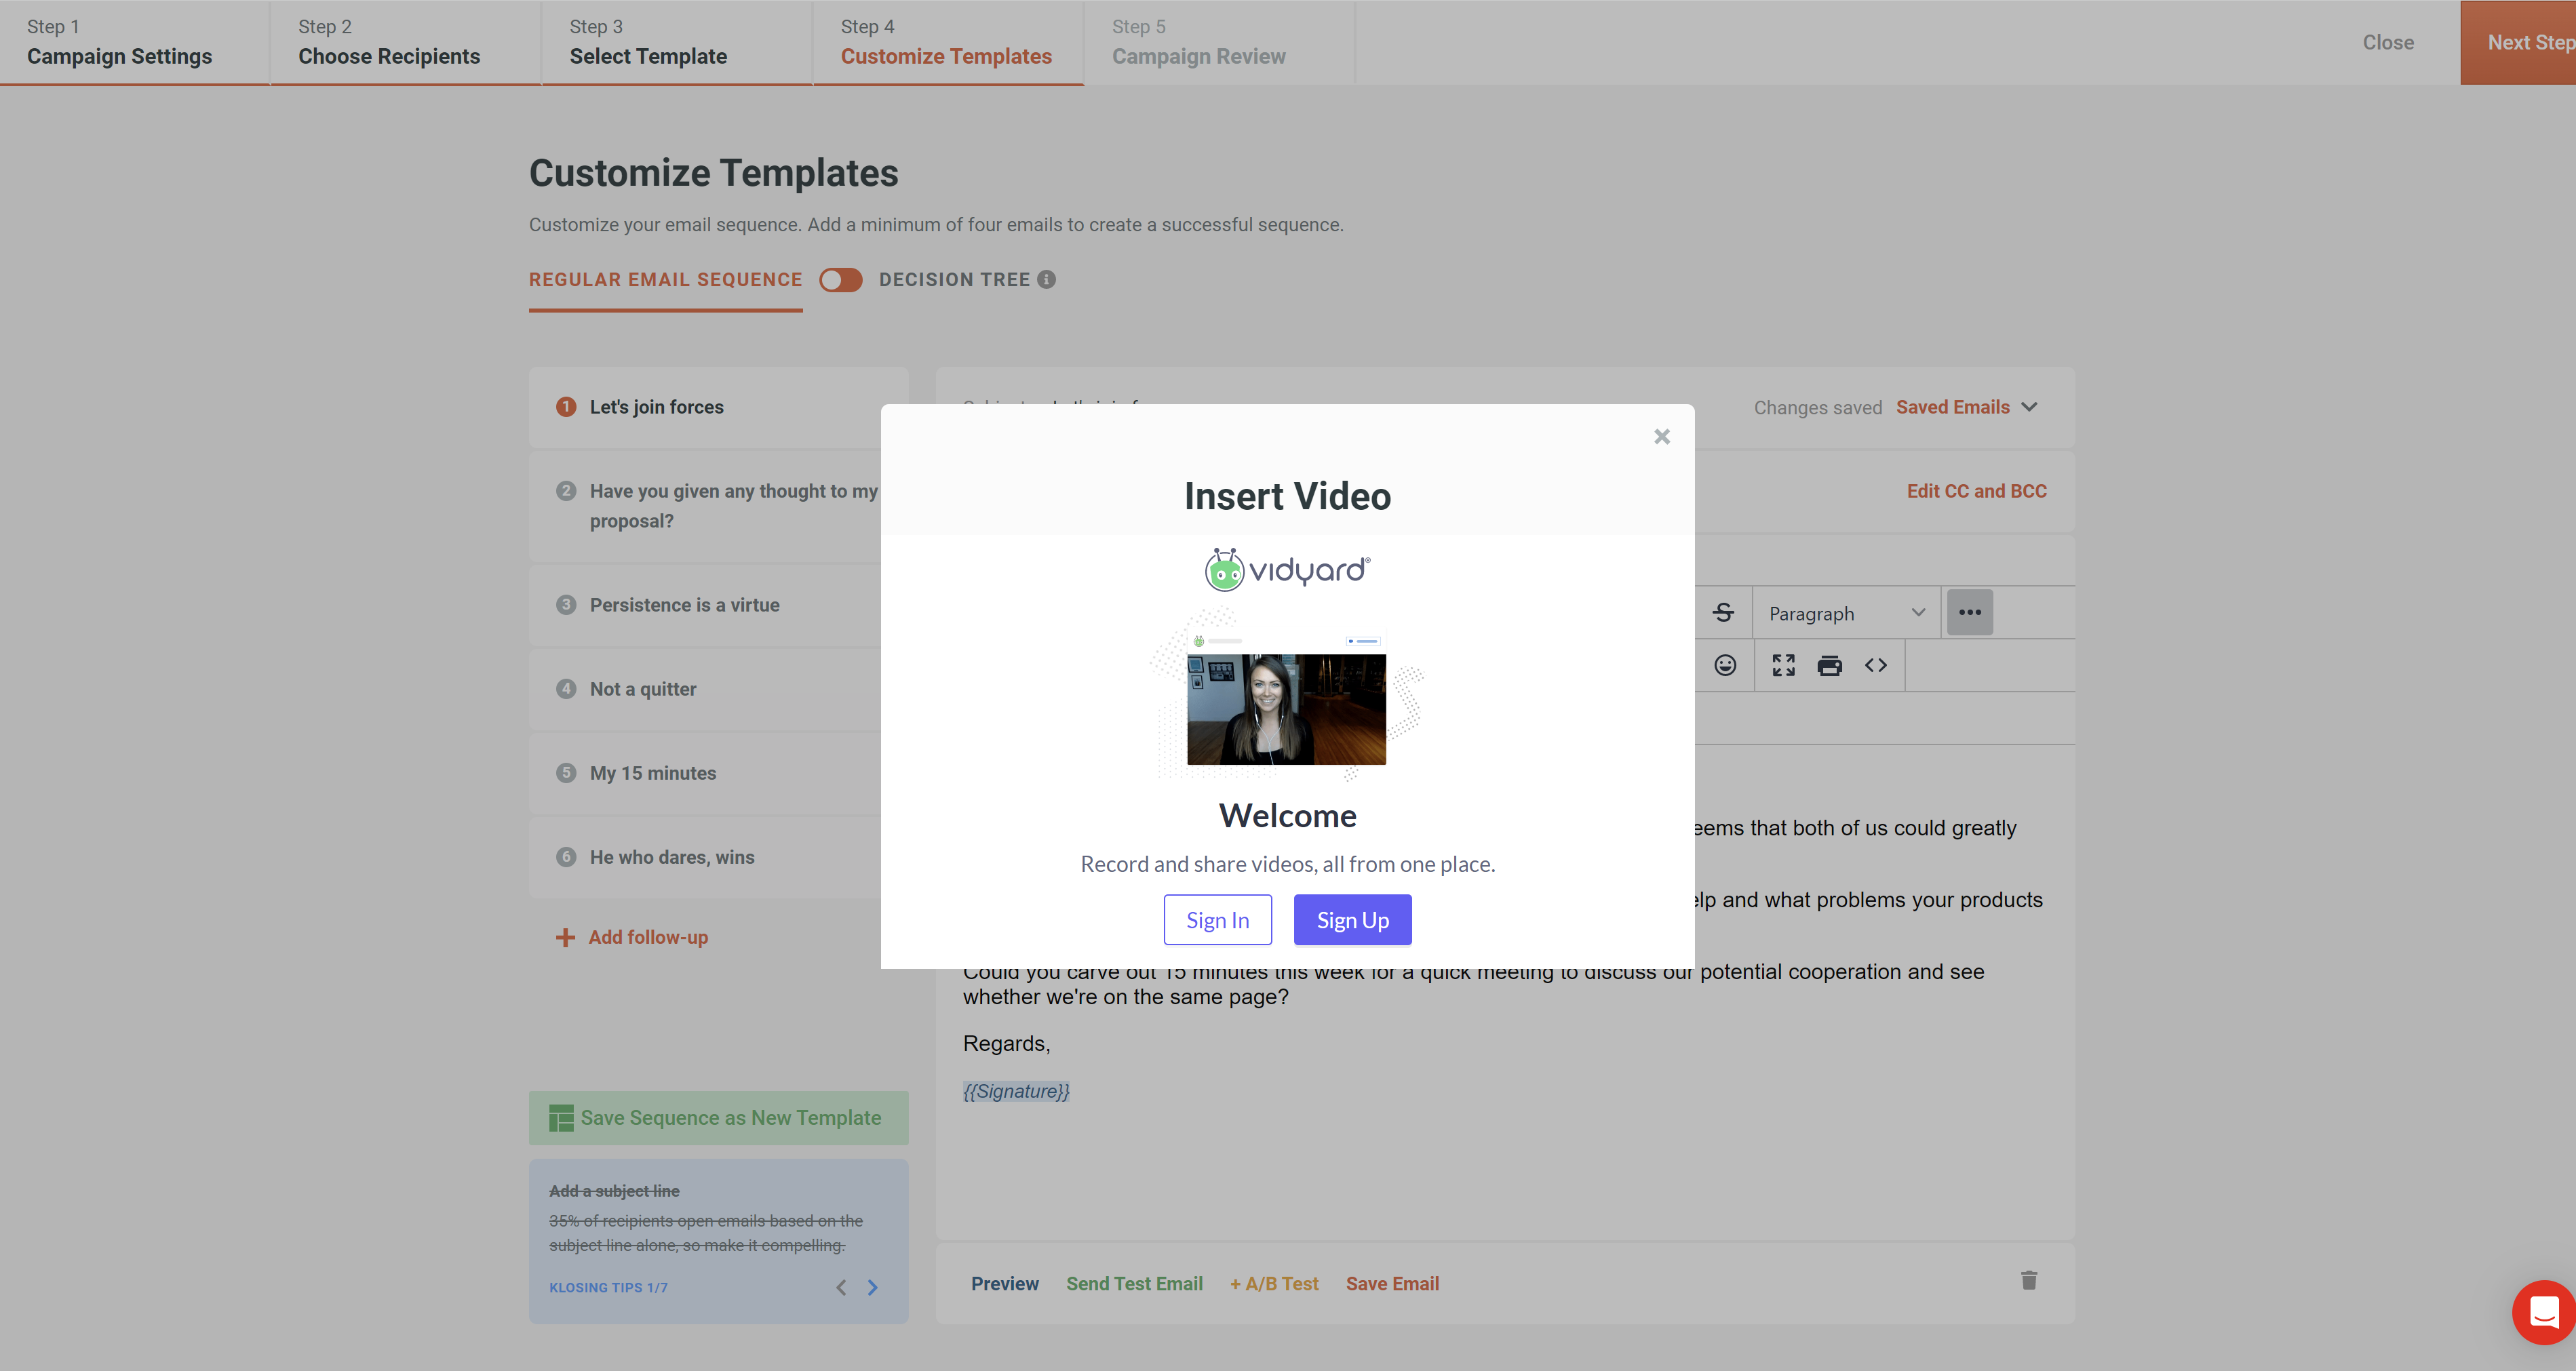Open the emoji picker icon
Screen dimensions: 2576x1371
(1725, 665)
